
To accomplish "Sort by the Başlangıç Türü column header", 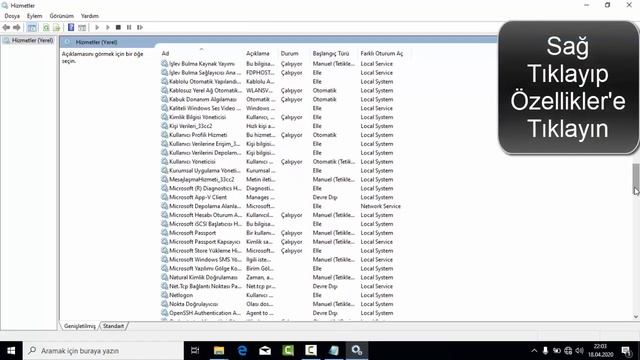I will [x=331, y=53].
